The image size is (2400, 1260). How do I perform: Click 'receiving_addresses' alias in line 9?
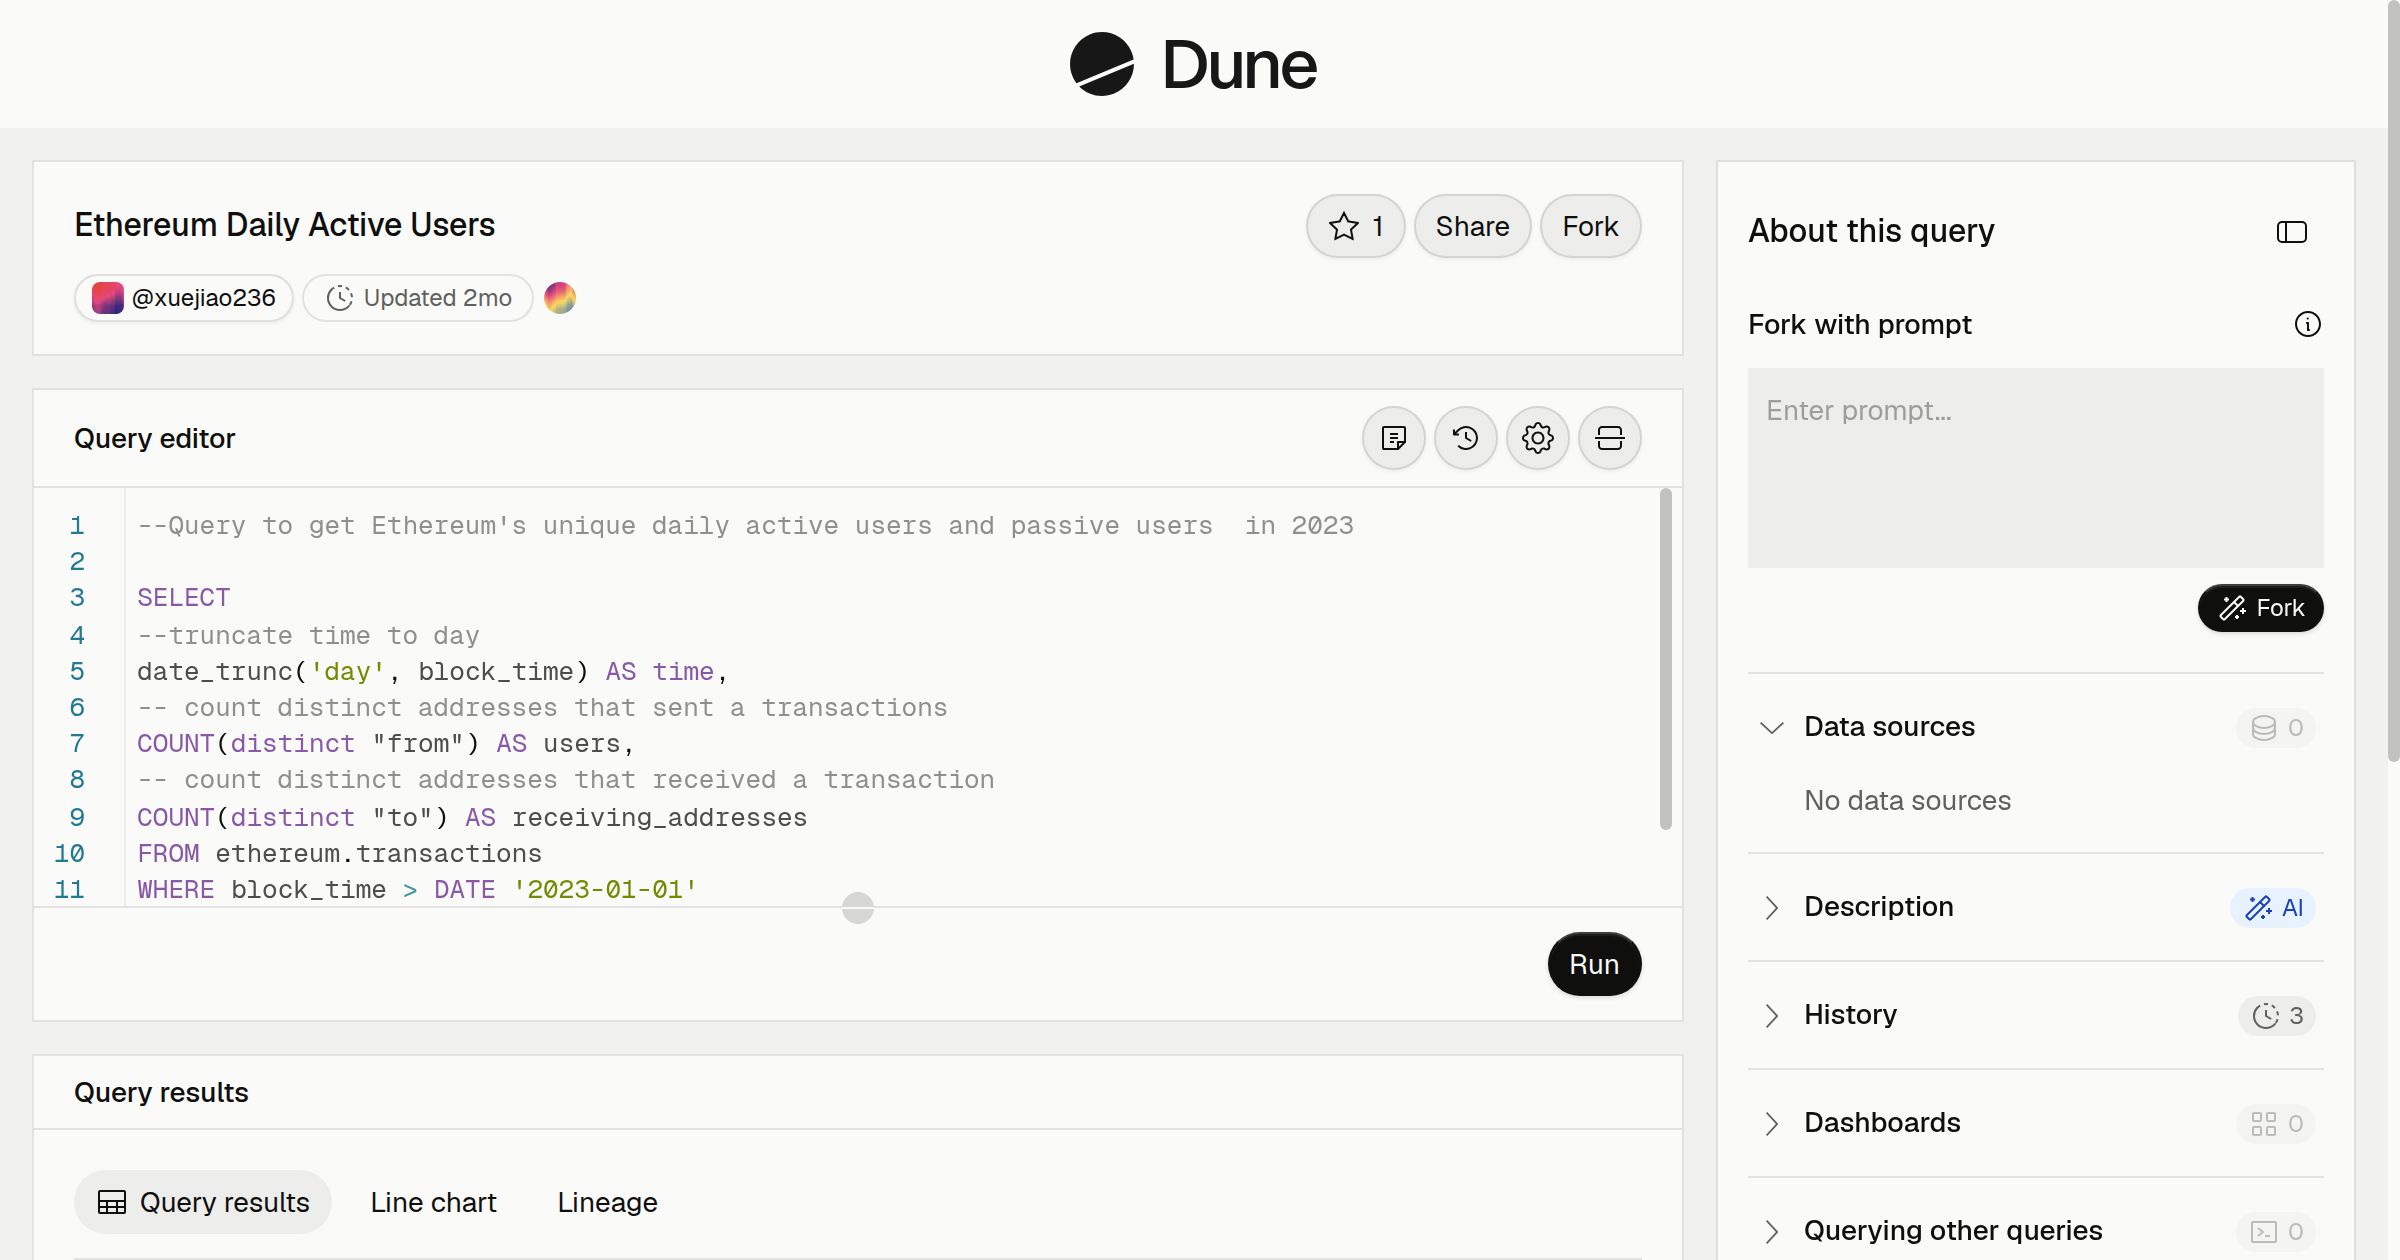click(659, 817)
